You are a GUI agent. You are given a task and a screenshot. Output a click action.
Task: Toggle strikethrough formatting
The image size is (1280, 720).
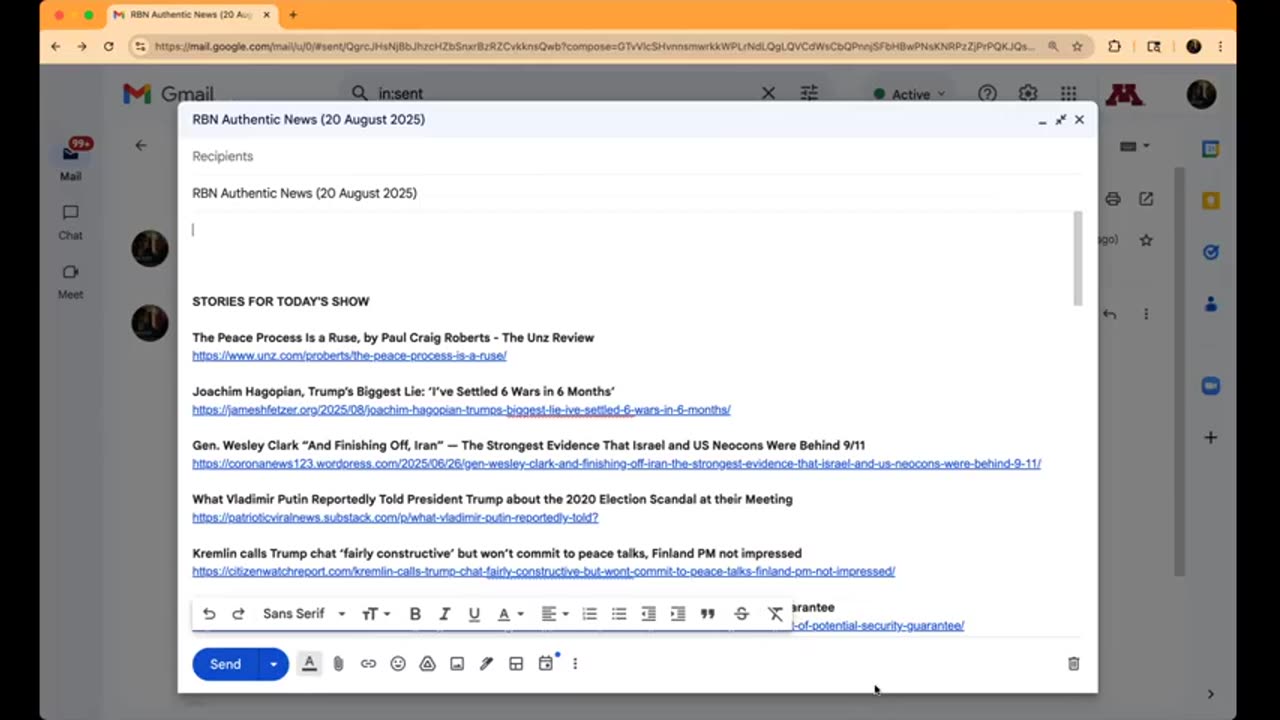point(741,614)
